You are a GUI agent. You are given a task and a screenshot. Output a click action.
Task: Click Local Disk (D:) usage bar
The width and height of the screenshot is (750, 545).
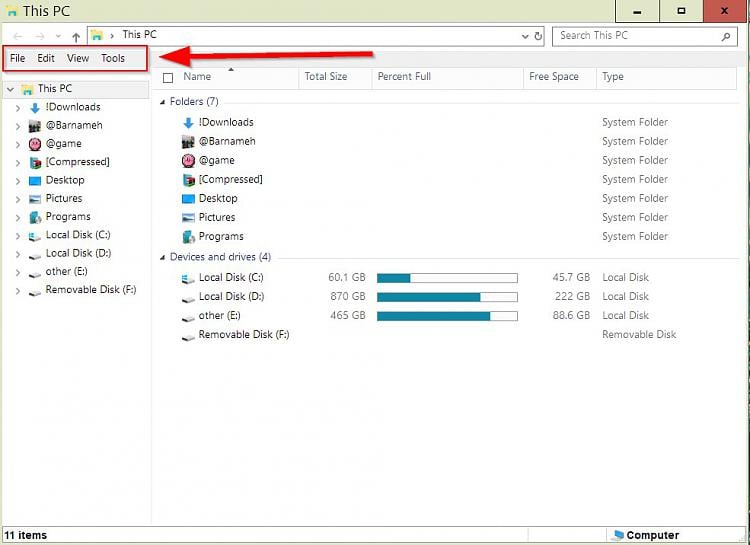tap(447, 297)
